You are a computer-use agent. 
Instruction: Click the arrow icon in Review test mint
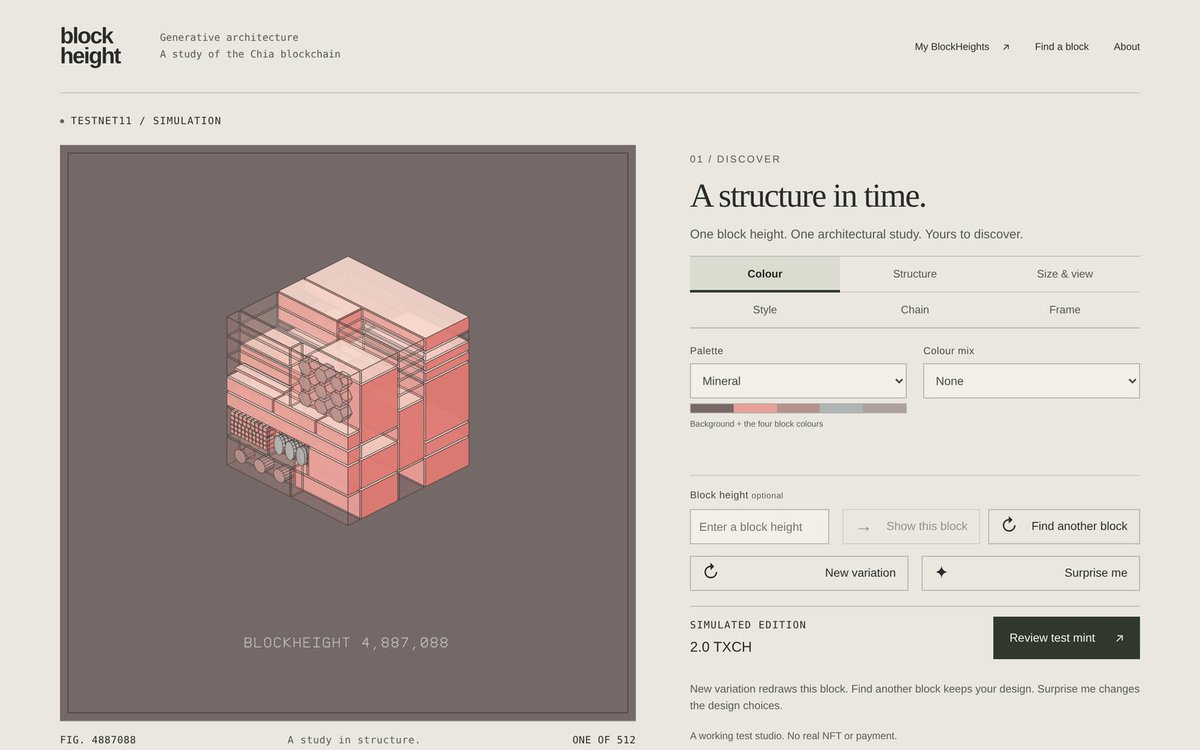tap(1119, 638)
